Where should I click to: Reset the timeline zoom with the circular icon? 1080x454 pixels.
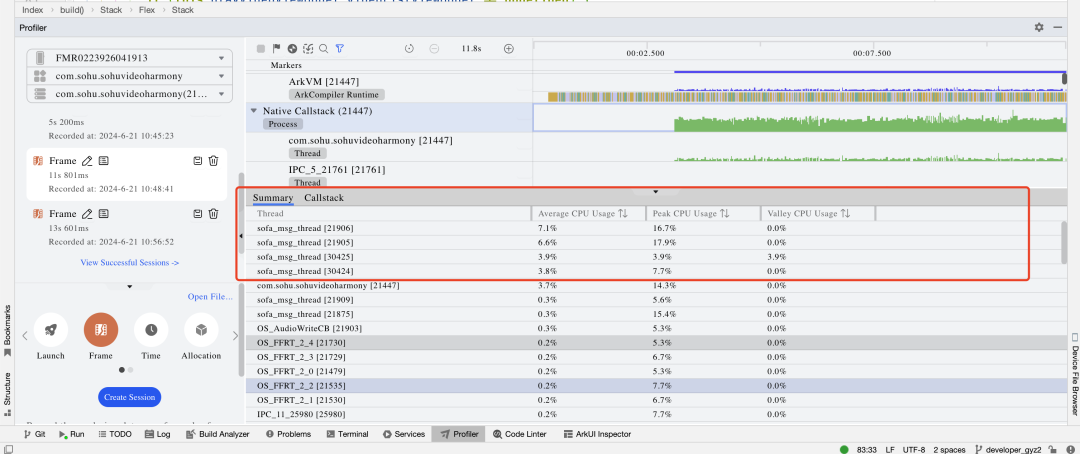click(x=409, y=49)
